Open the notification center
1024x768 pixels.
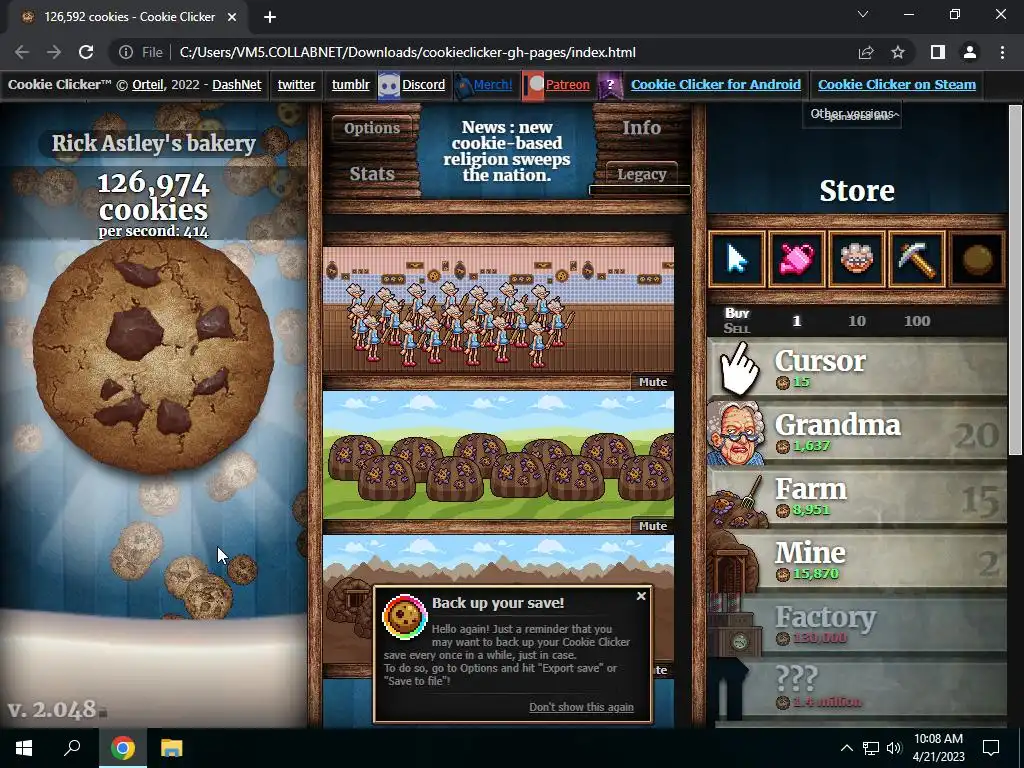point(991,748)
